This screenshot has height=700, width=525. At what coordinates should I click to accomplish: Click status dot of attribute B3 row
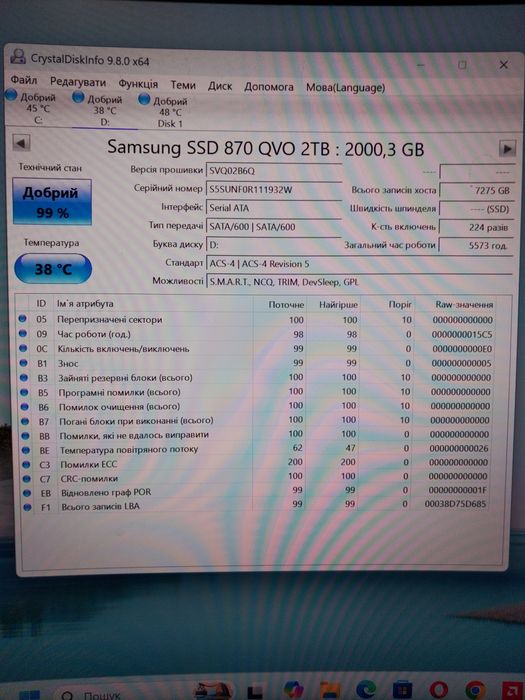(24, 378)
